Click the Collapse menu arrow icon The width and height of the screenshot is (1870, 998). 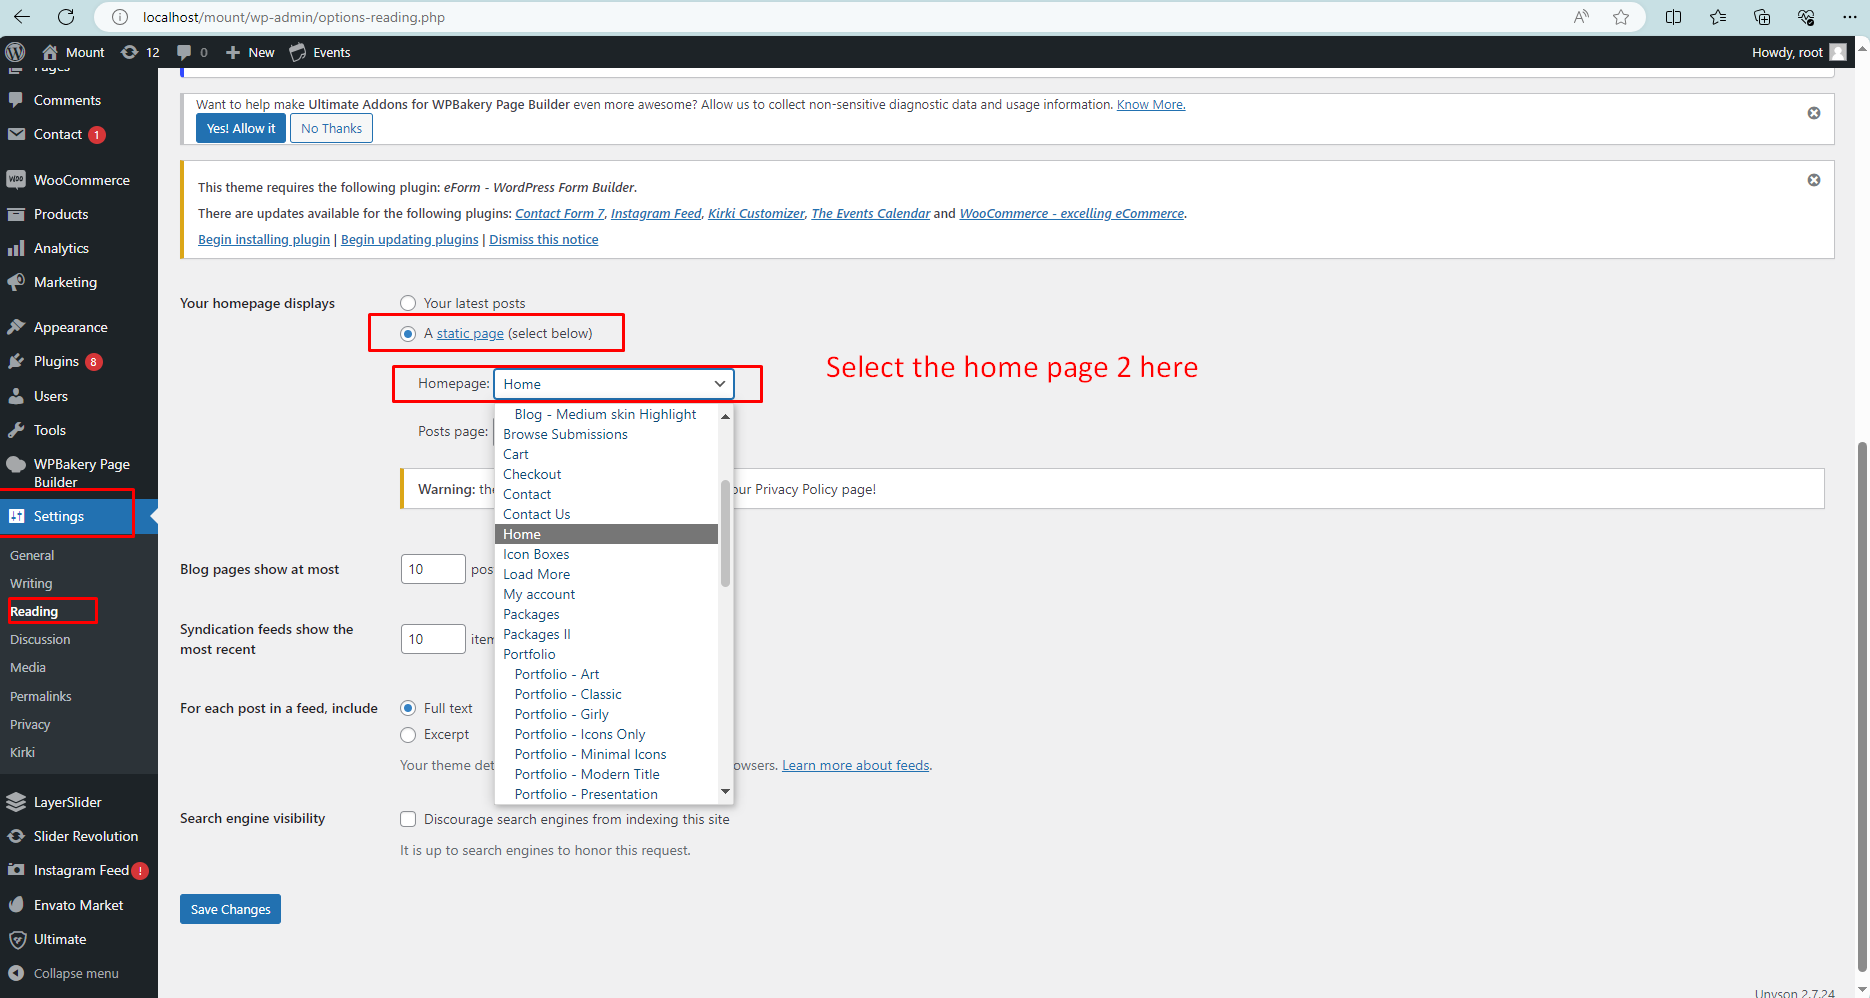16,973
